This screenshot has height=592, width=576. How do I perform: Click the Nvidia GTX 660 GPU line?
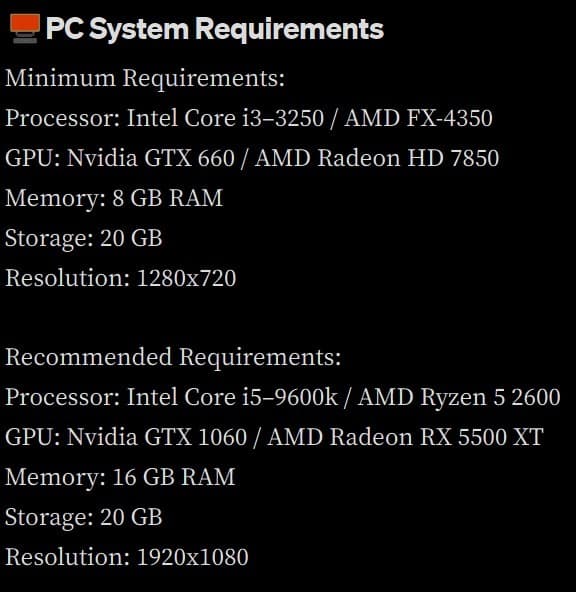pyautogui.click(x=252, y=158)
